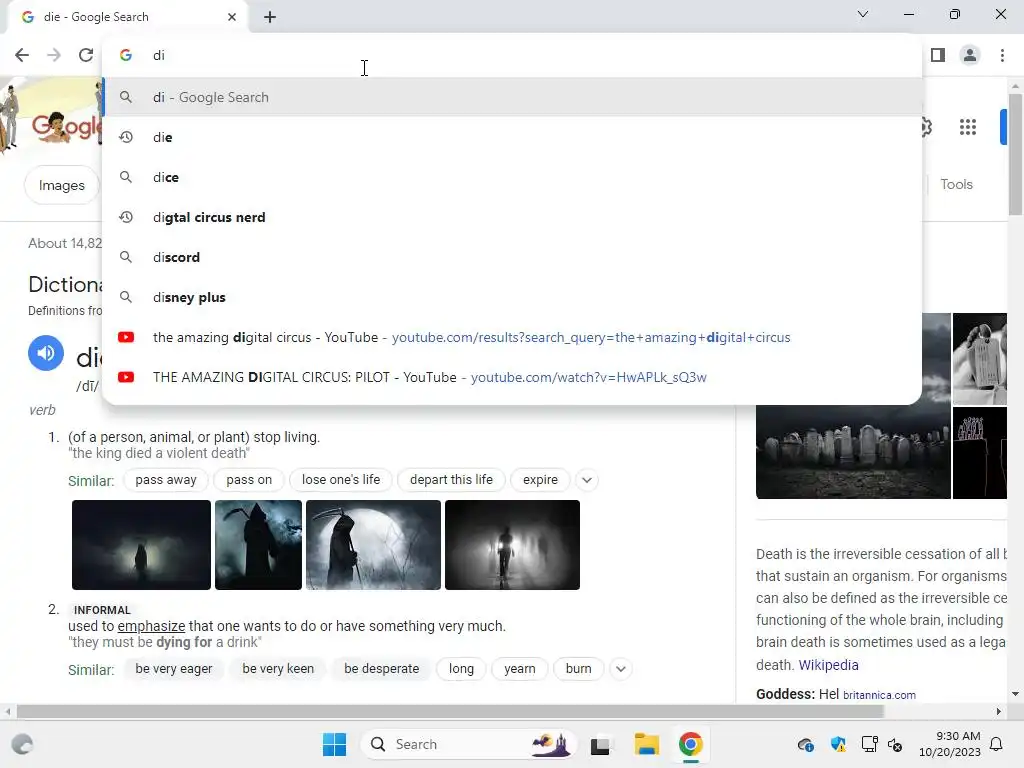The width and height of the screenshot is (1024, 768).
Task: Open the Chrome profile avatar
Action: pyautogui.click(x=970, y=55)
